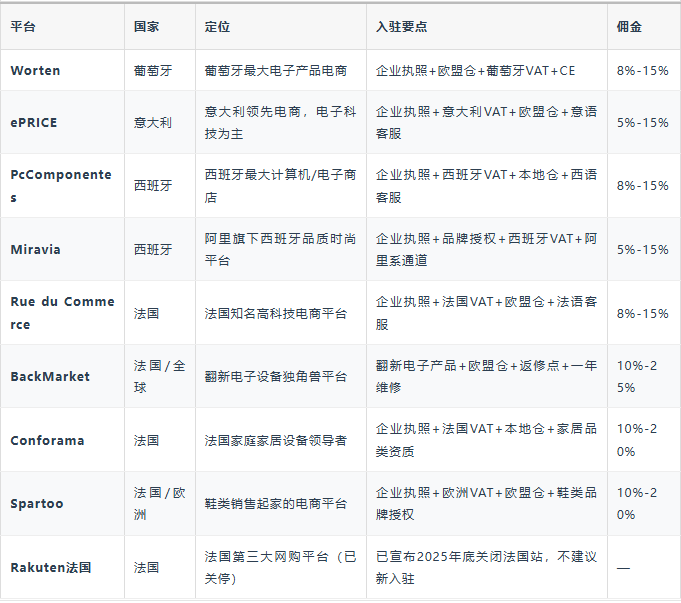Click PcComponentes requirement cell with 西语客服
681x603 pixels.
point(486,186)
